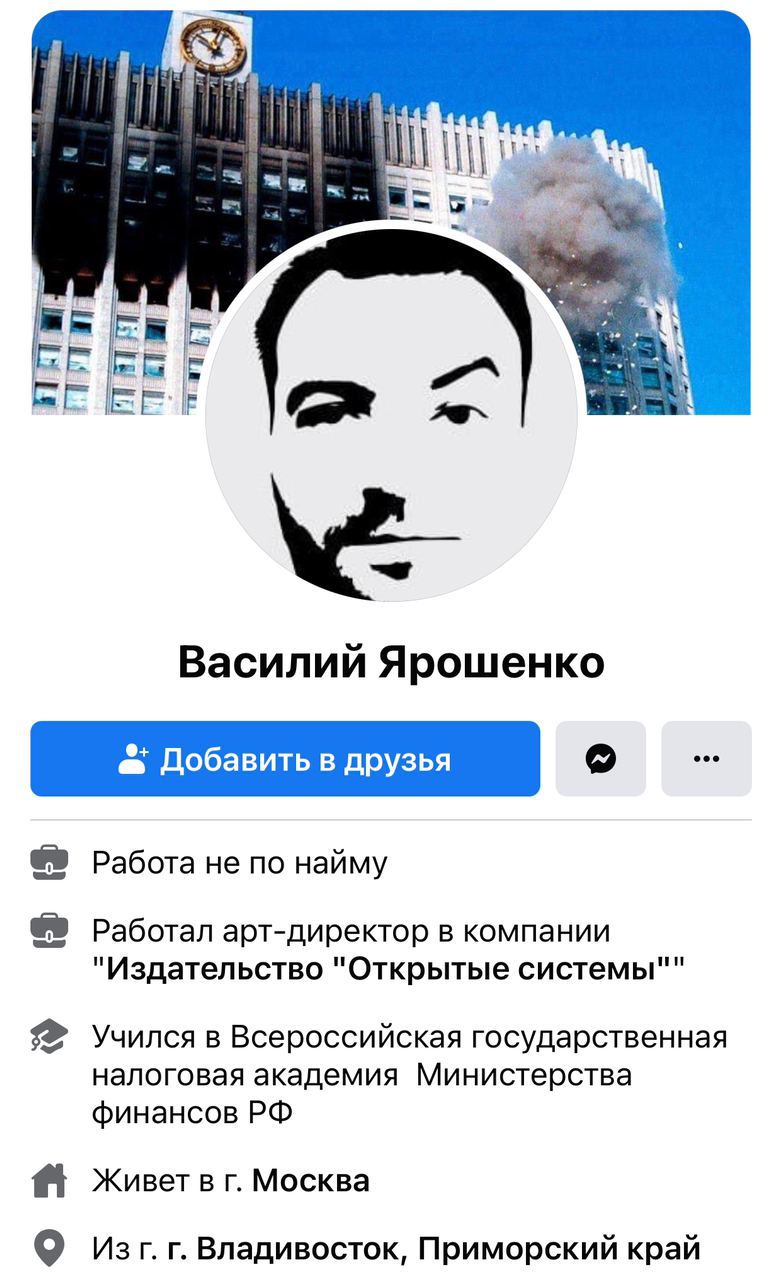Tap the Работал арт-директор в компании text

pyautogui.click(x=351, y=931)
